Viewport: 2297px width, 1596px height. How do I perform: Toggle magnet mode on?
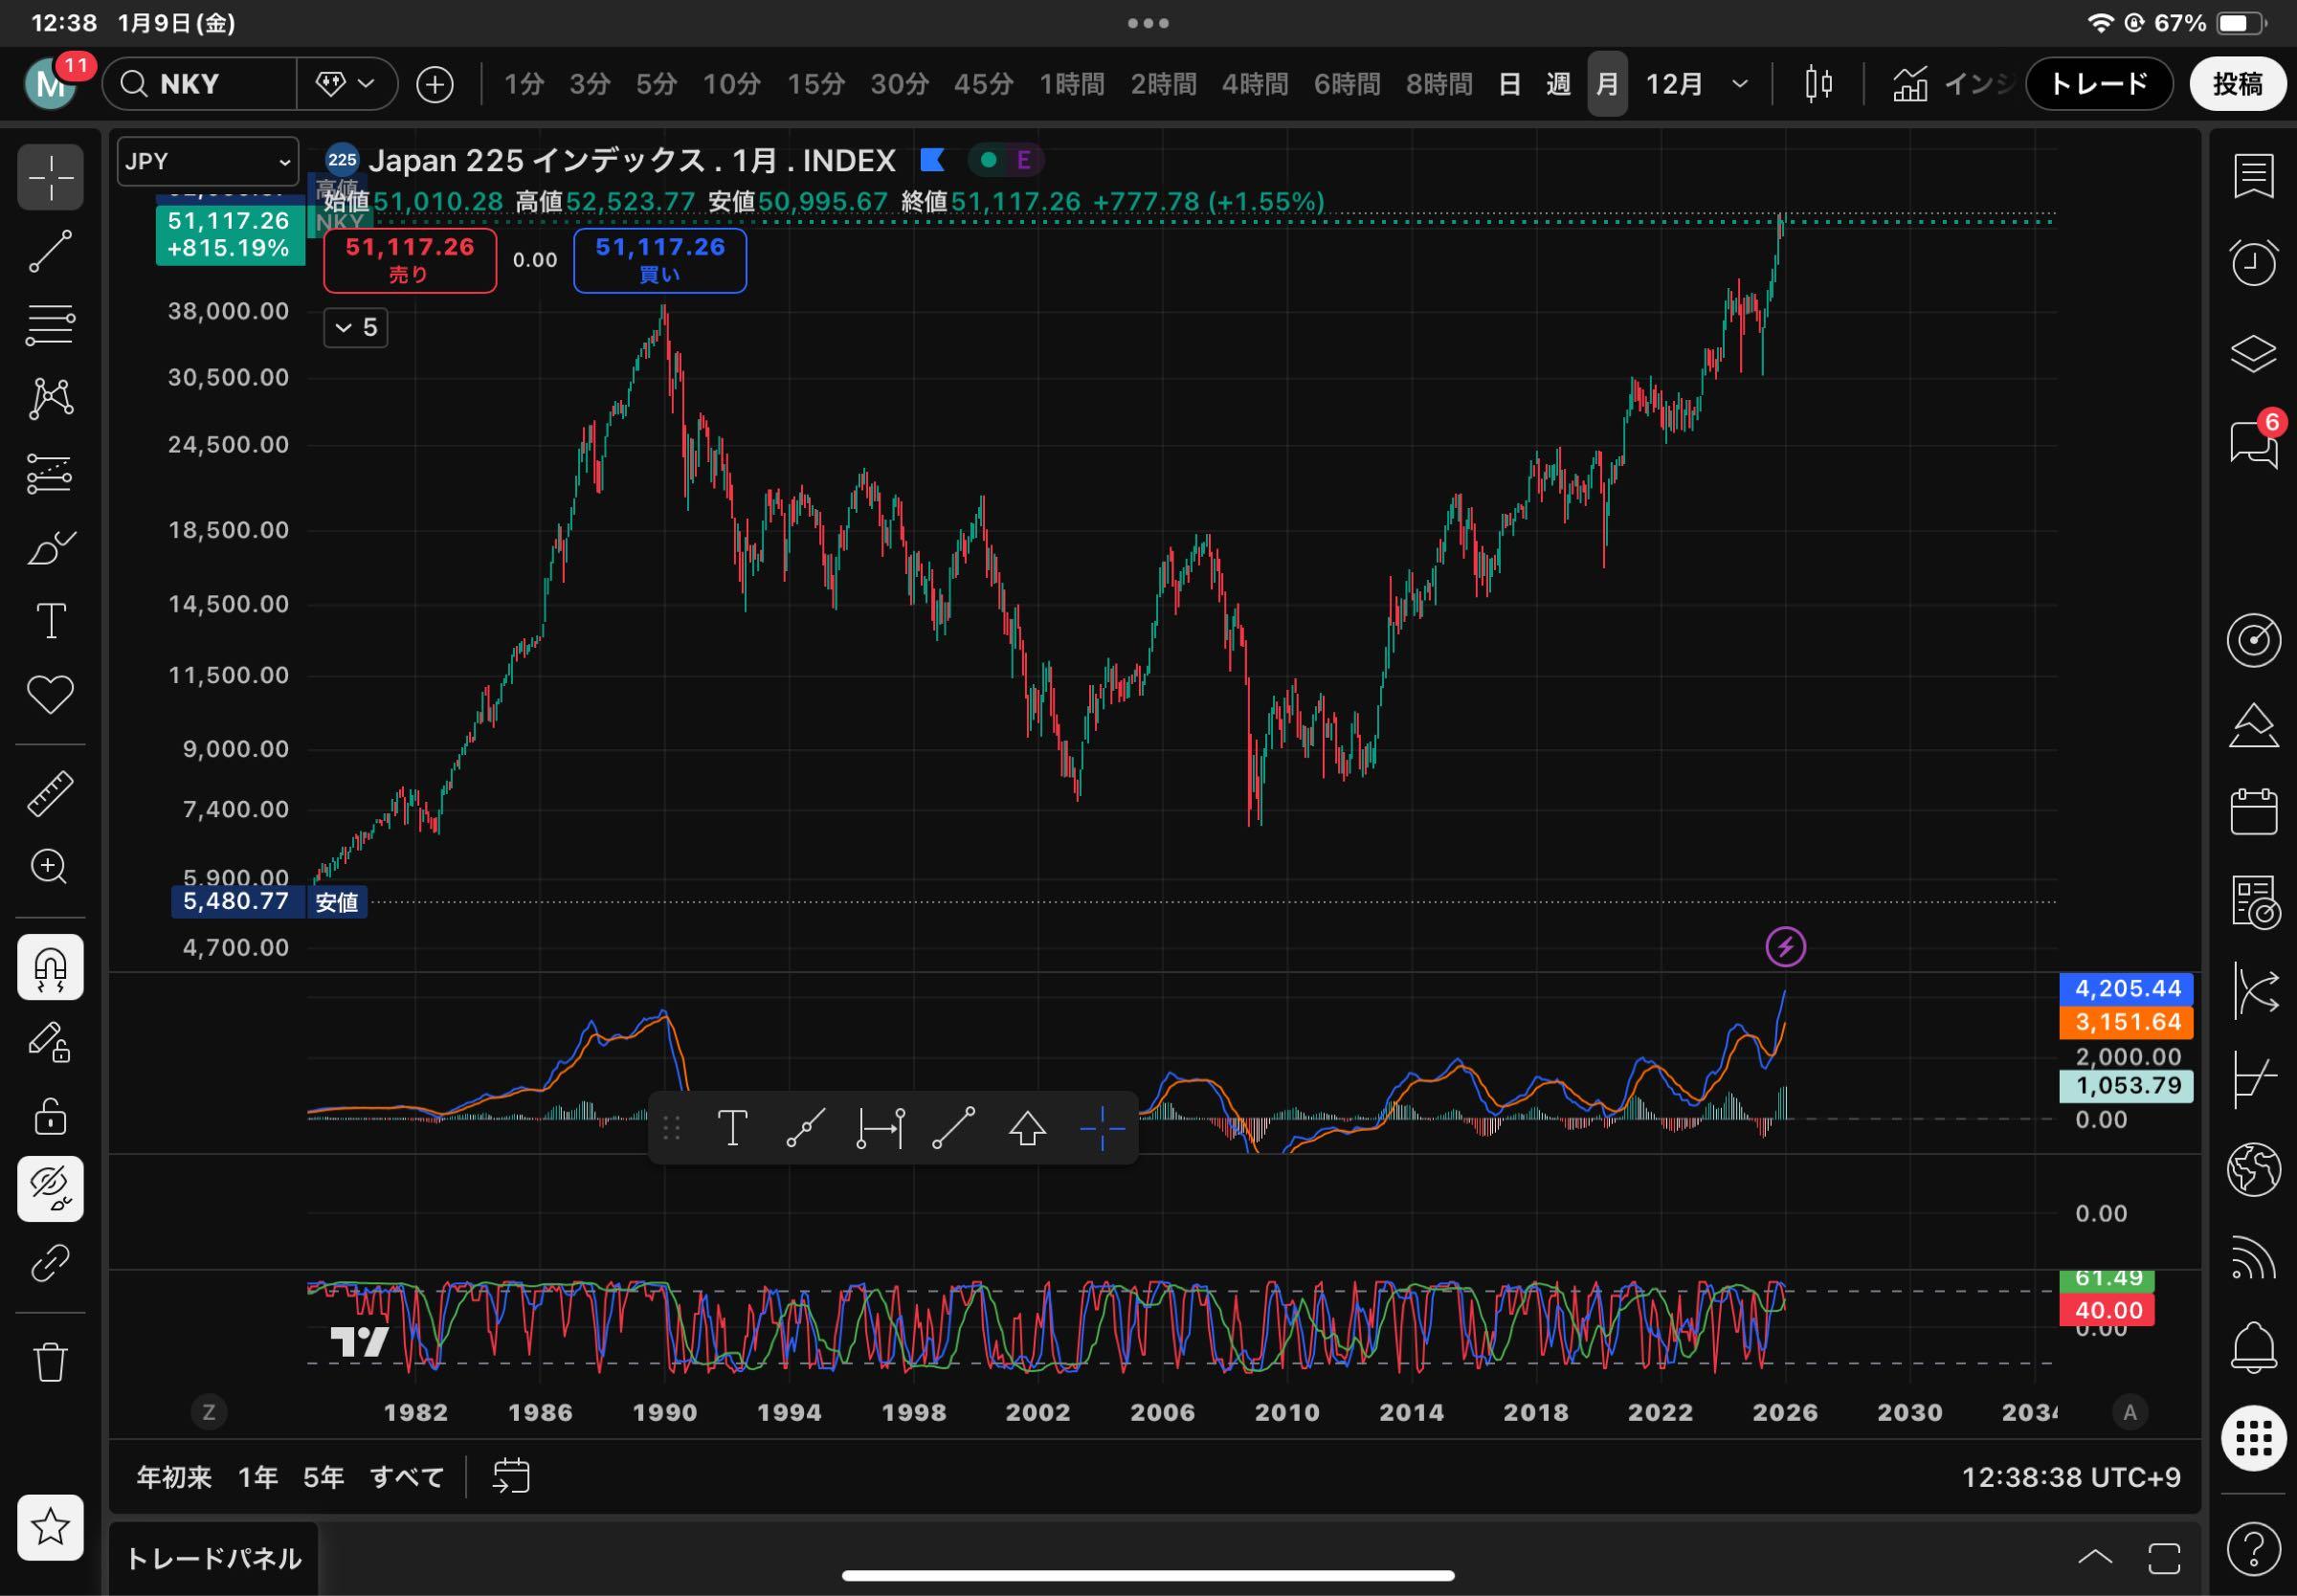coord(50,967)
